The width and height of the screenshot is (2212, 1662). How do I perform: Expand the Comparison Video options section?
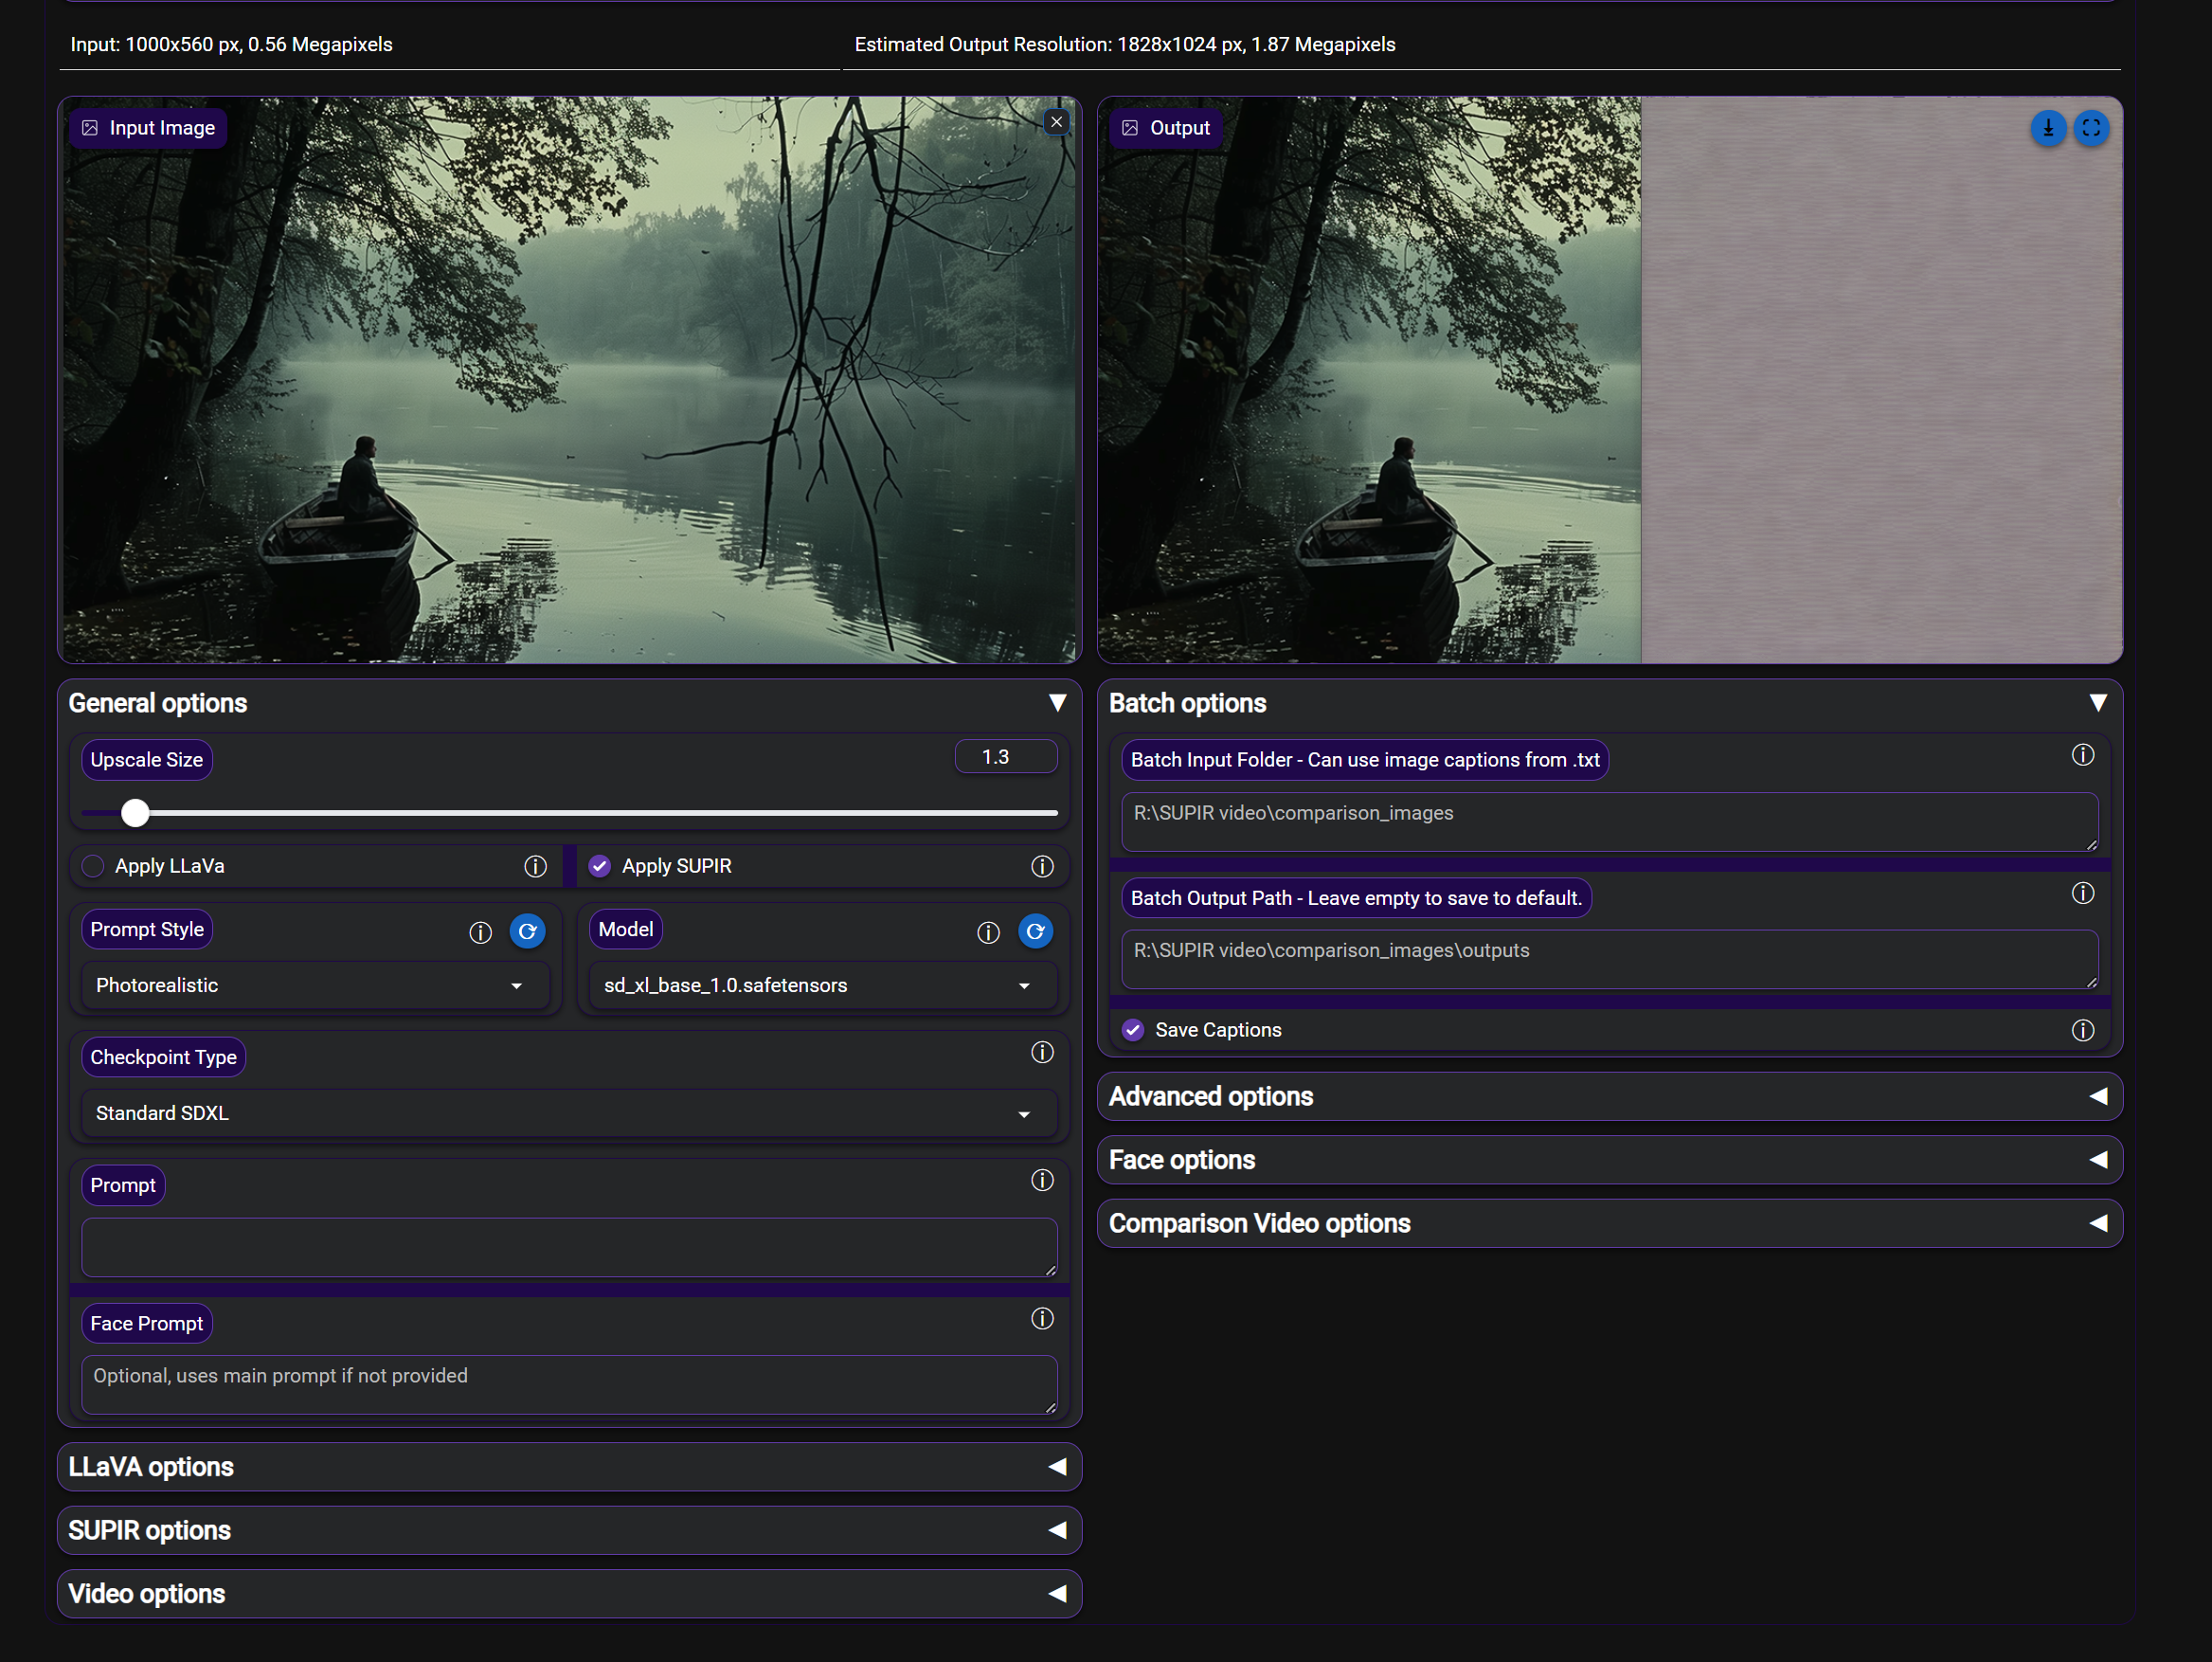tap(1608, 1223)
